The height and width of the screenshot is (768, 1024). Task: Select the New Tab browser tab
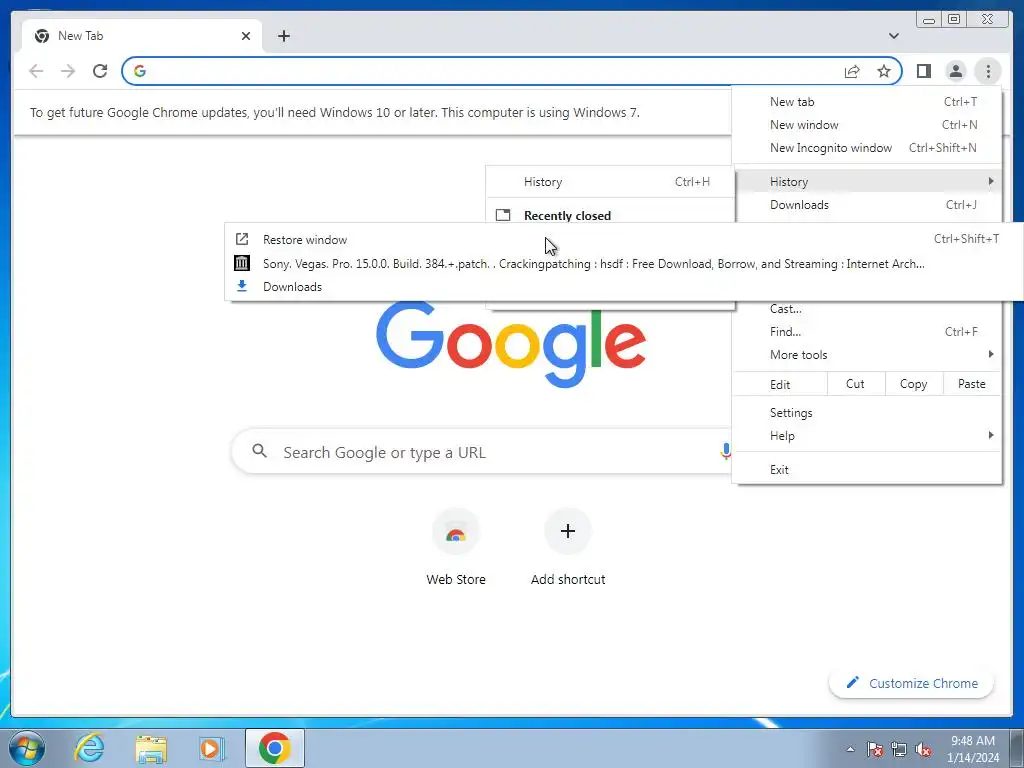142,36
